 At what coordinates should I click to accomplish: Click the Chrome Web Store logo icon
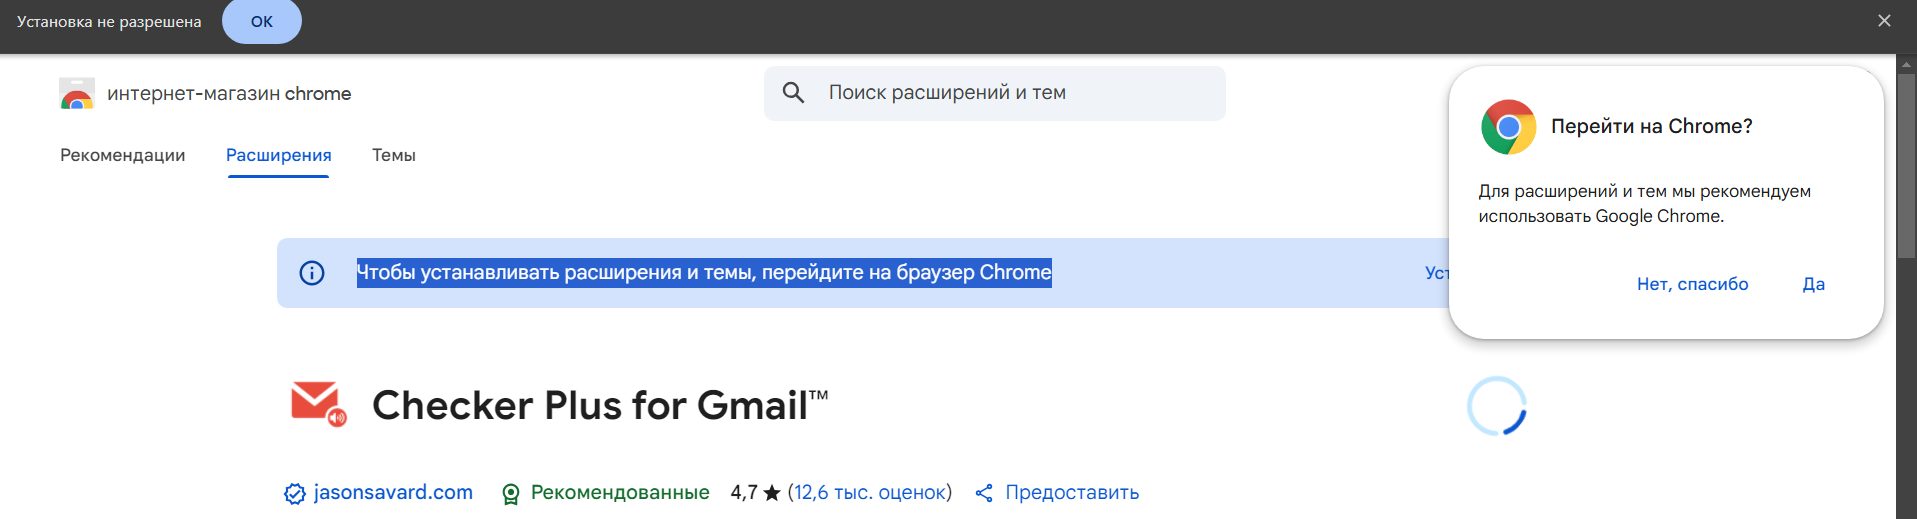pos(77,94)
